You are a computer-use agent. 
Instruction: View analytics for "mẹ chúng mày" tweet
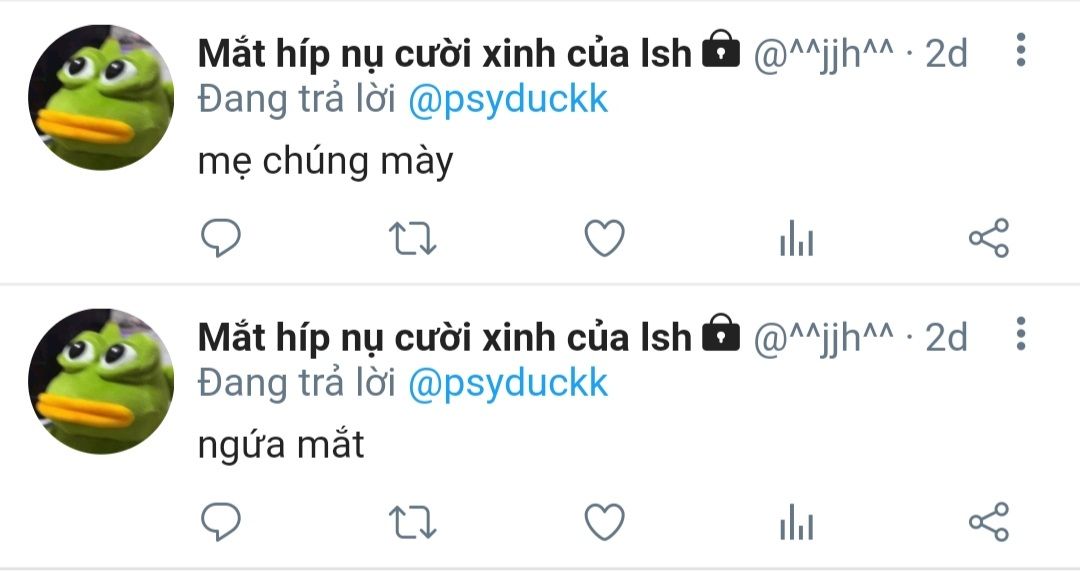(796, 238)
